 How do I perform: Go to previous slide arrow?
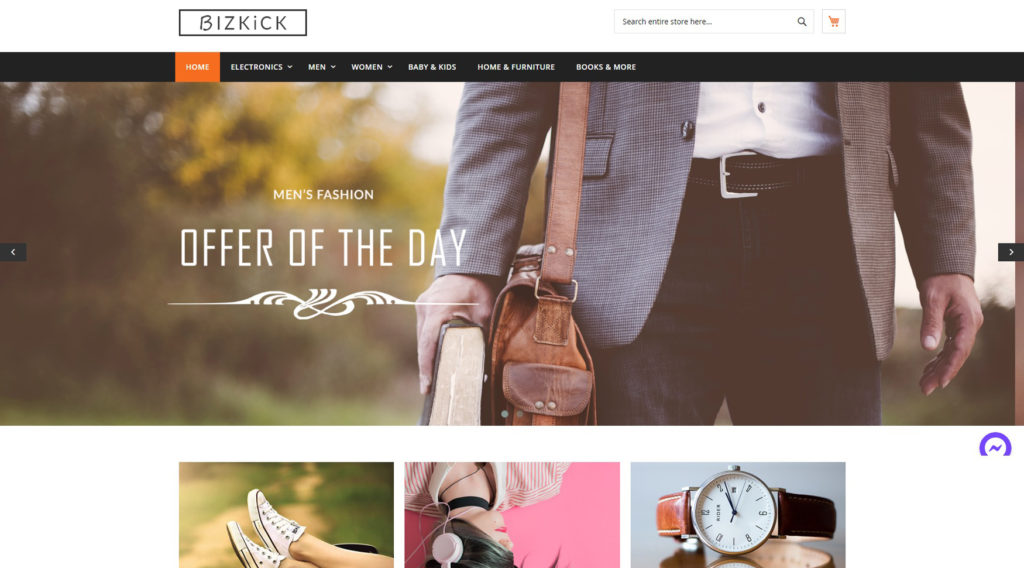point(13,252)
